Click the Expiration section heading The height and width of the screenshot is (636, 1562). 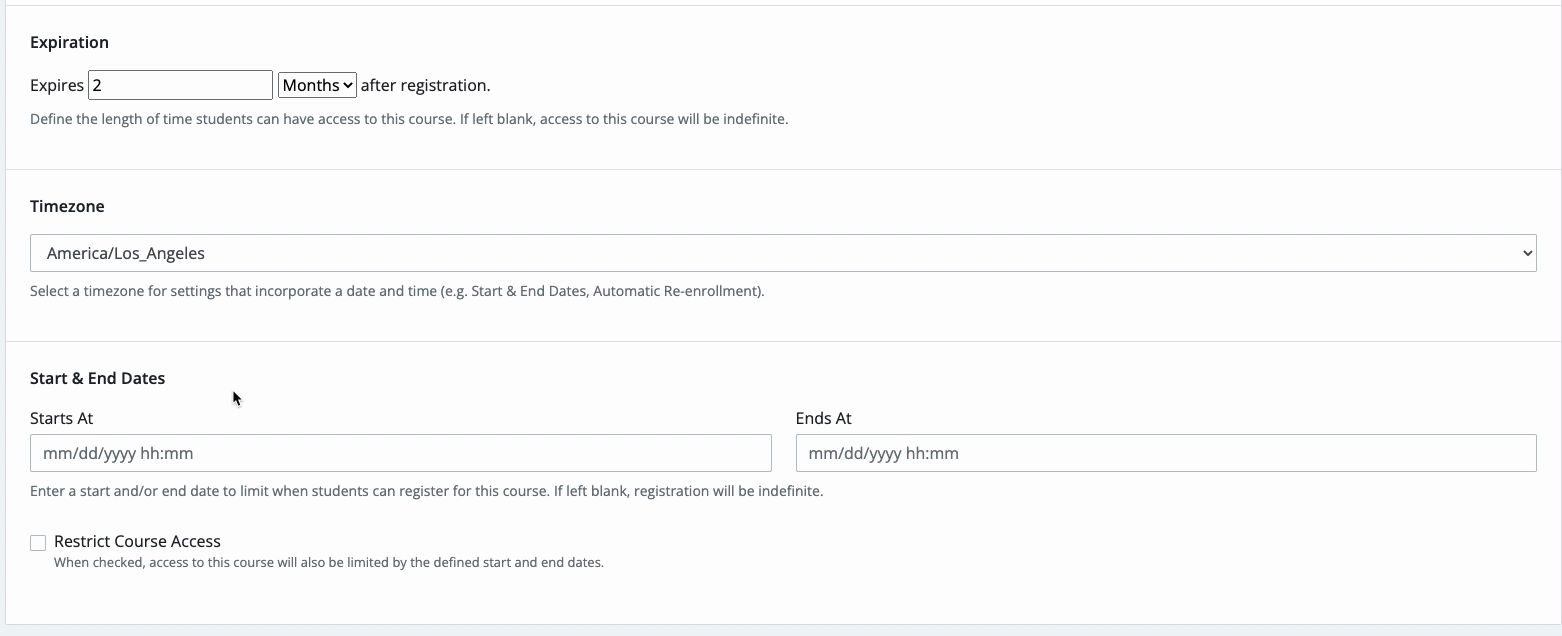pos(69,42)
